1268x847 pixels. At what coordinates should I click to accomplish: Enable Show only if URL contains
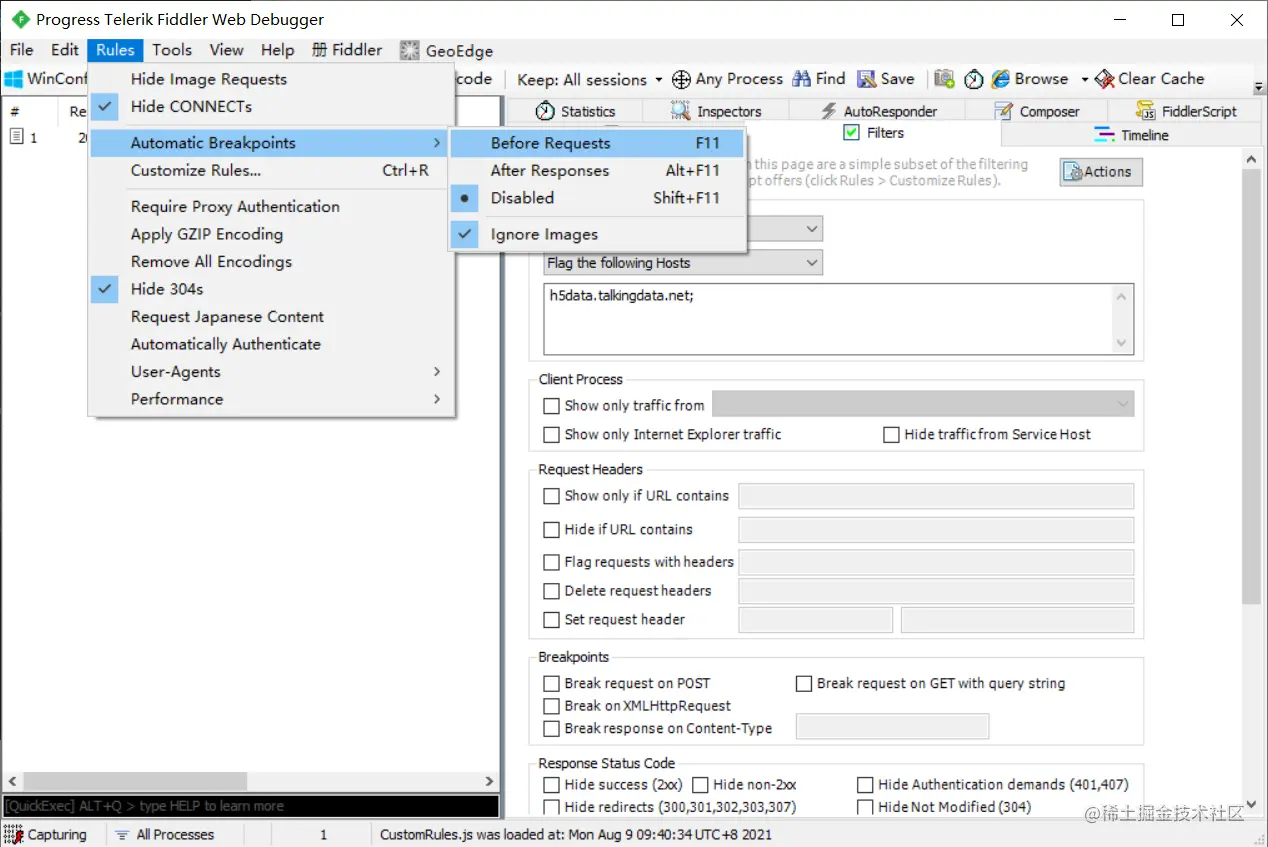coord(551,496)
